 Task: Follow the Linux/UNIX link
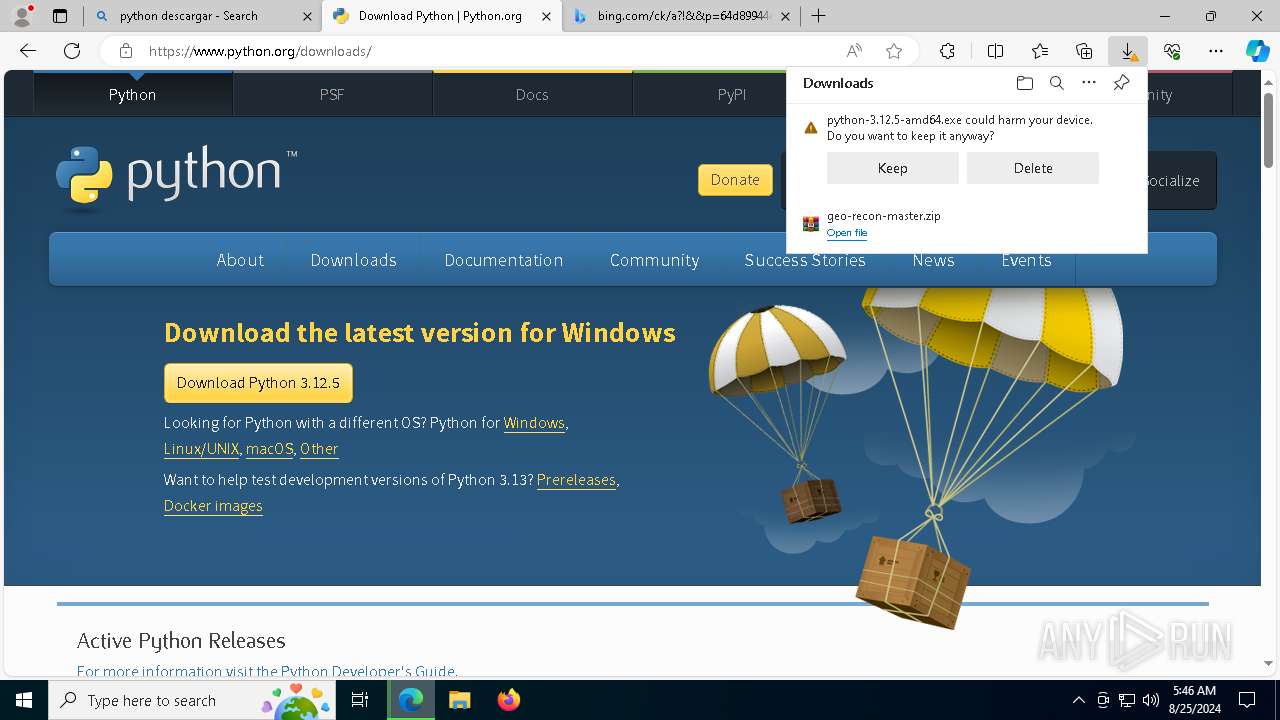click(201, 449)
